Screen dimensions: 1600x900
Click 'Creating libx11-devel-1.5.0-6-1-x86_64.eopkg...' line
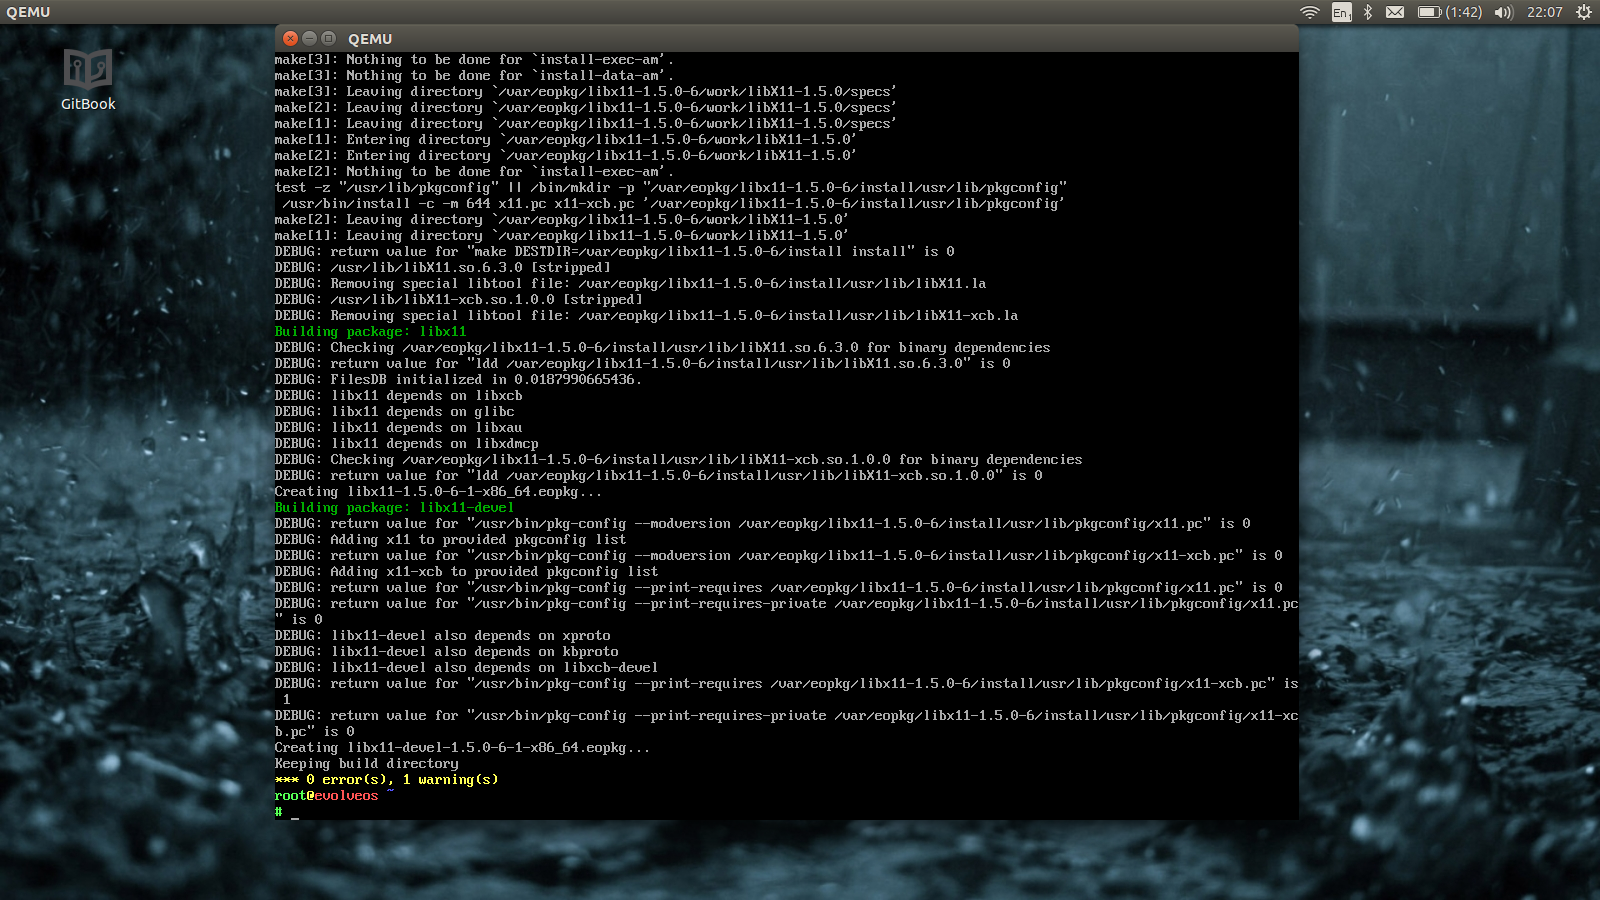coord(463,747)
